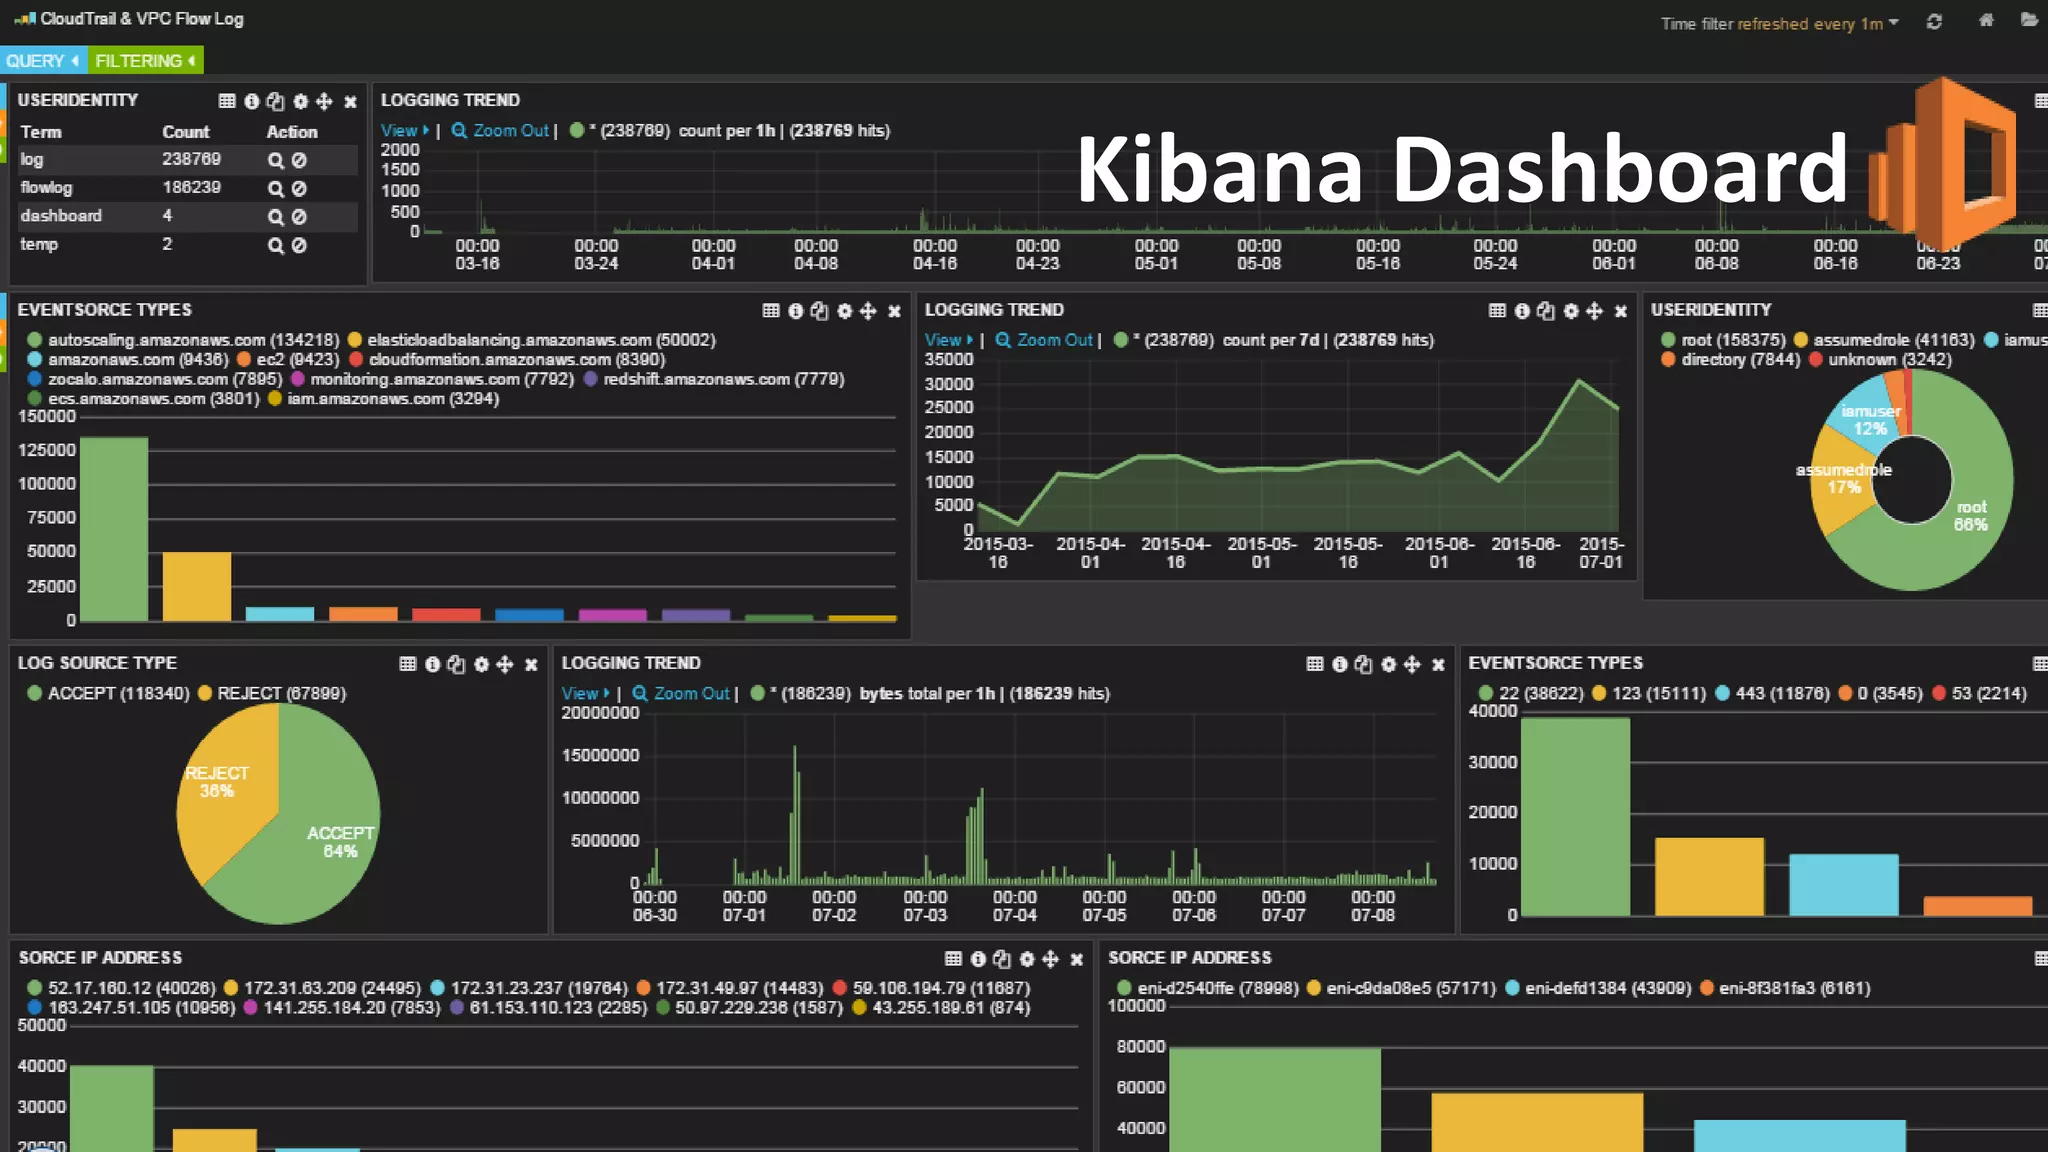
Task: Click the yellow dot beside eni-c9da08e5 (57171)
Action: pyautogui.click(x=1313, y=988)
